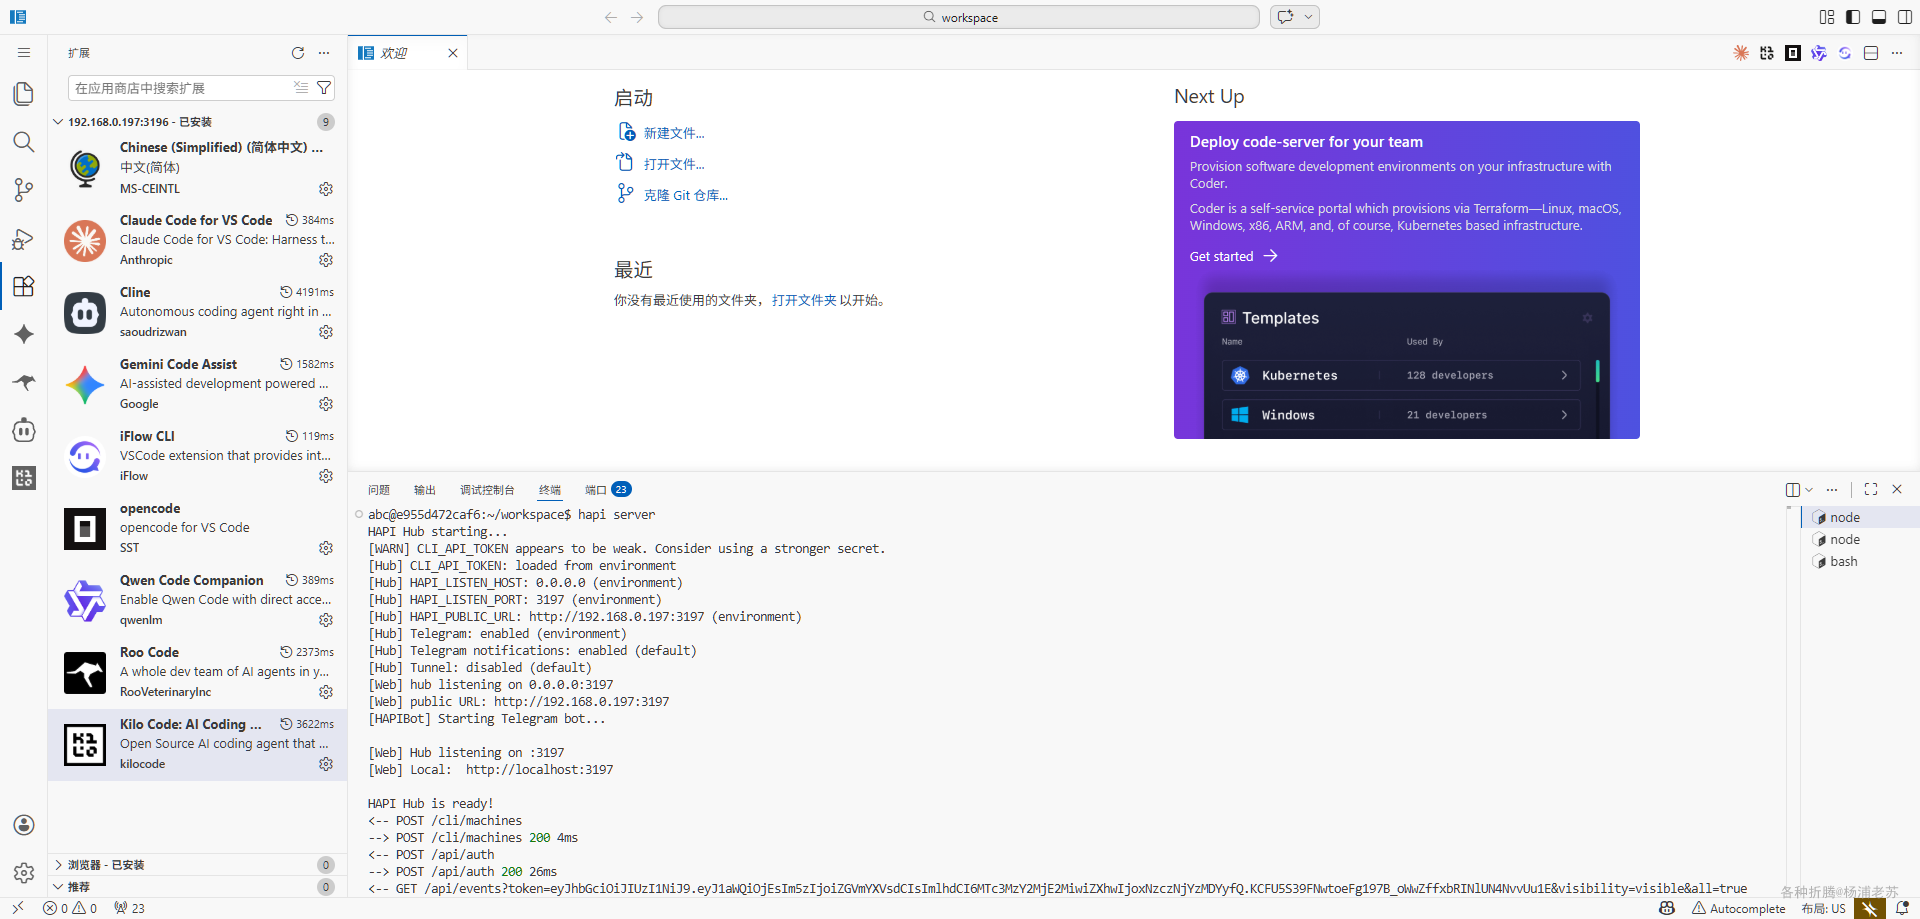This screenshot has width=1920, height=919.
Task: Maximize the terminal panel size
Action: tap(1871, 489)
